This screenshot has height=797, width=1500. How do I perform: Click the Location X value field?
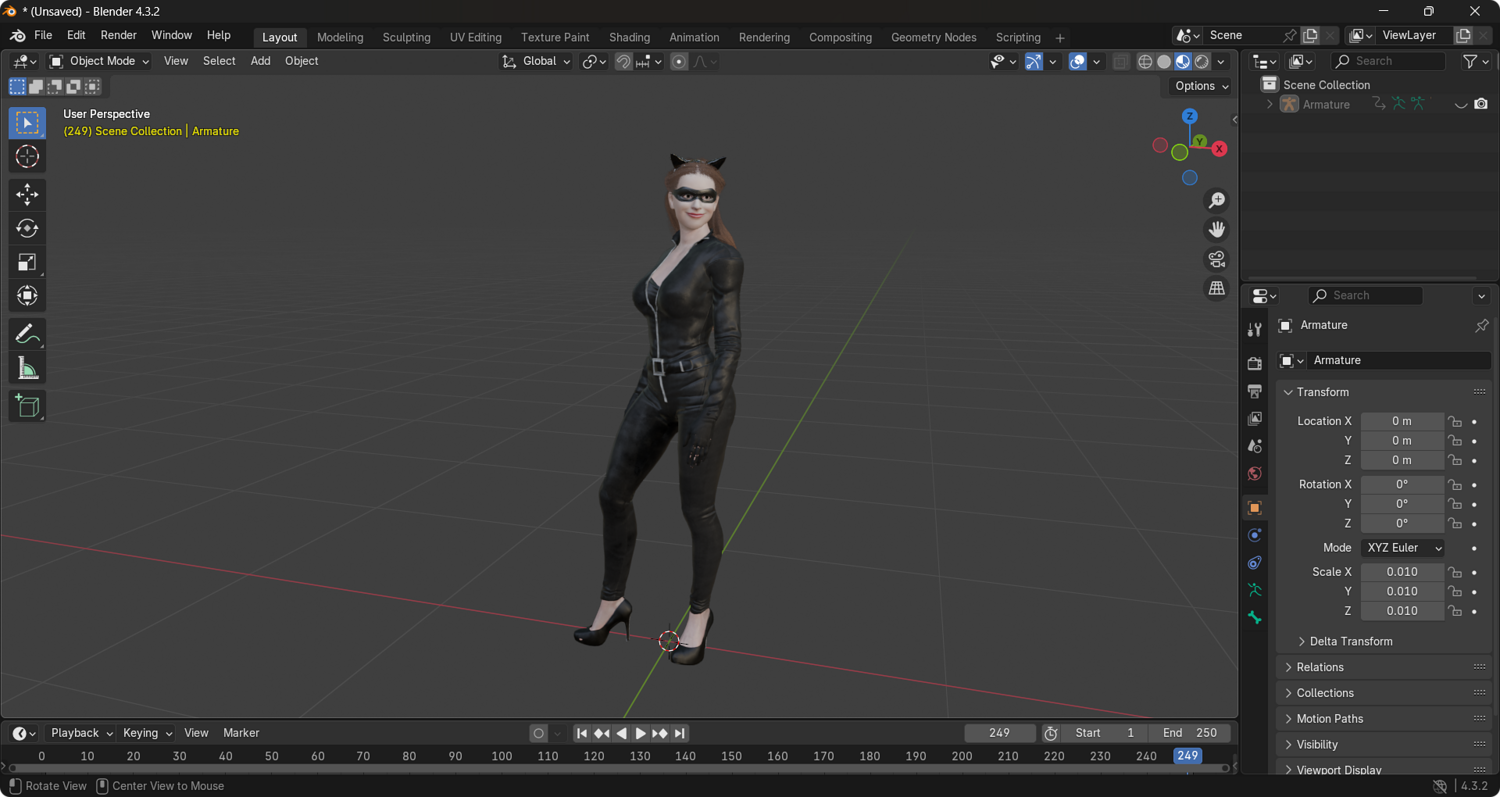1402,422
